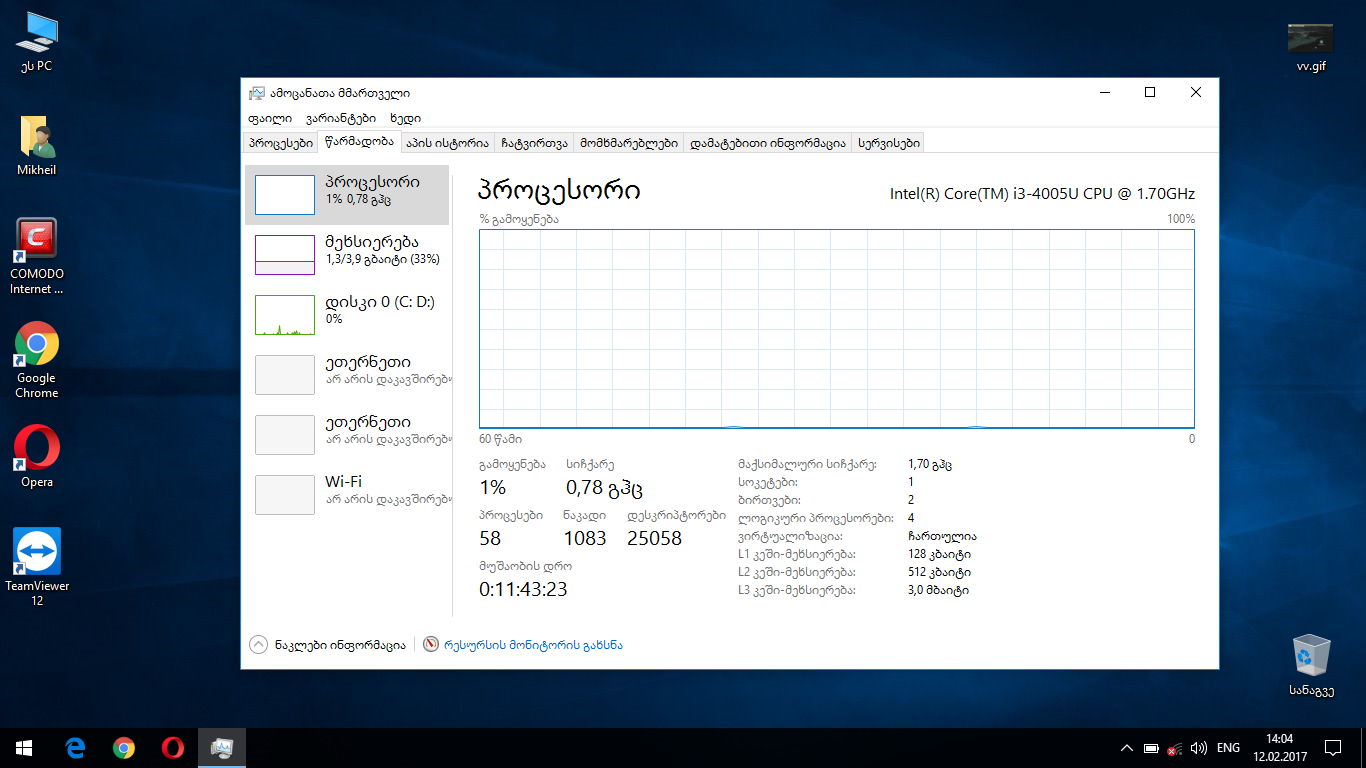Click the handles count 25058
Image resolution: width=1366 pixels, height=768 pixels.
(x=654, y=538)
